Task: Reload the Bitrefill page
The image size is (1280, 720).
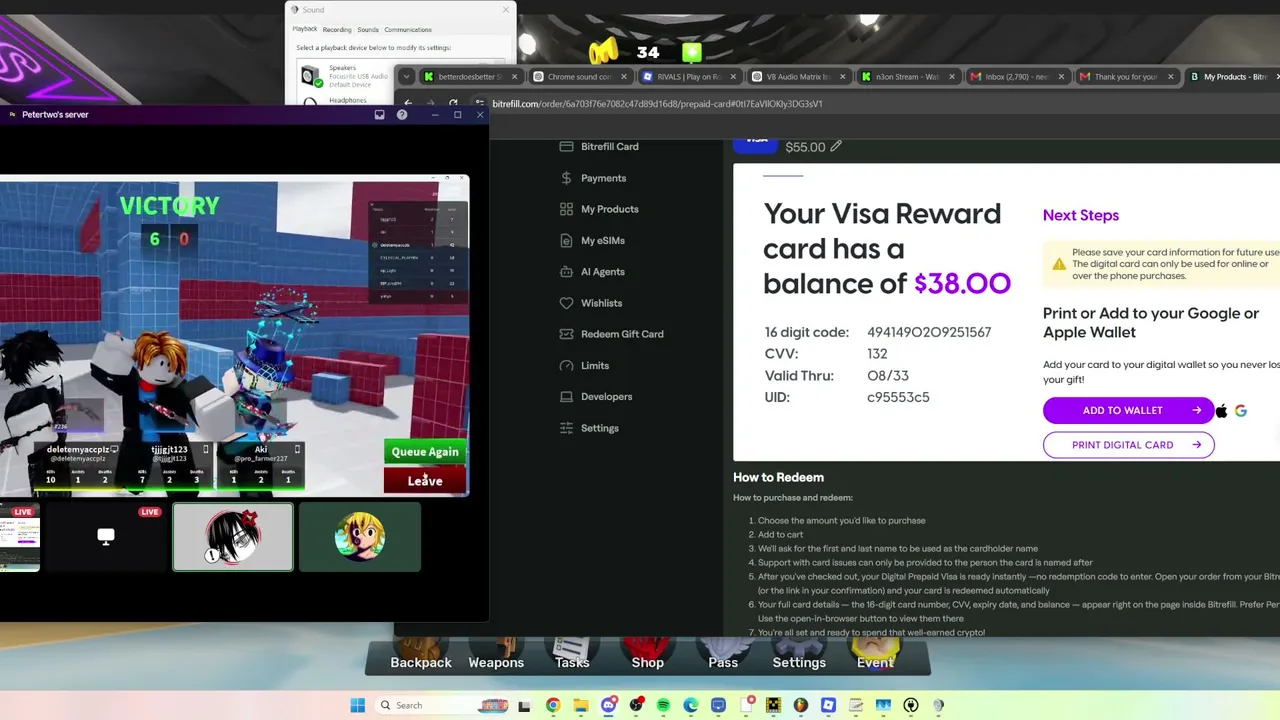Action: (x=453, y=103)
